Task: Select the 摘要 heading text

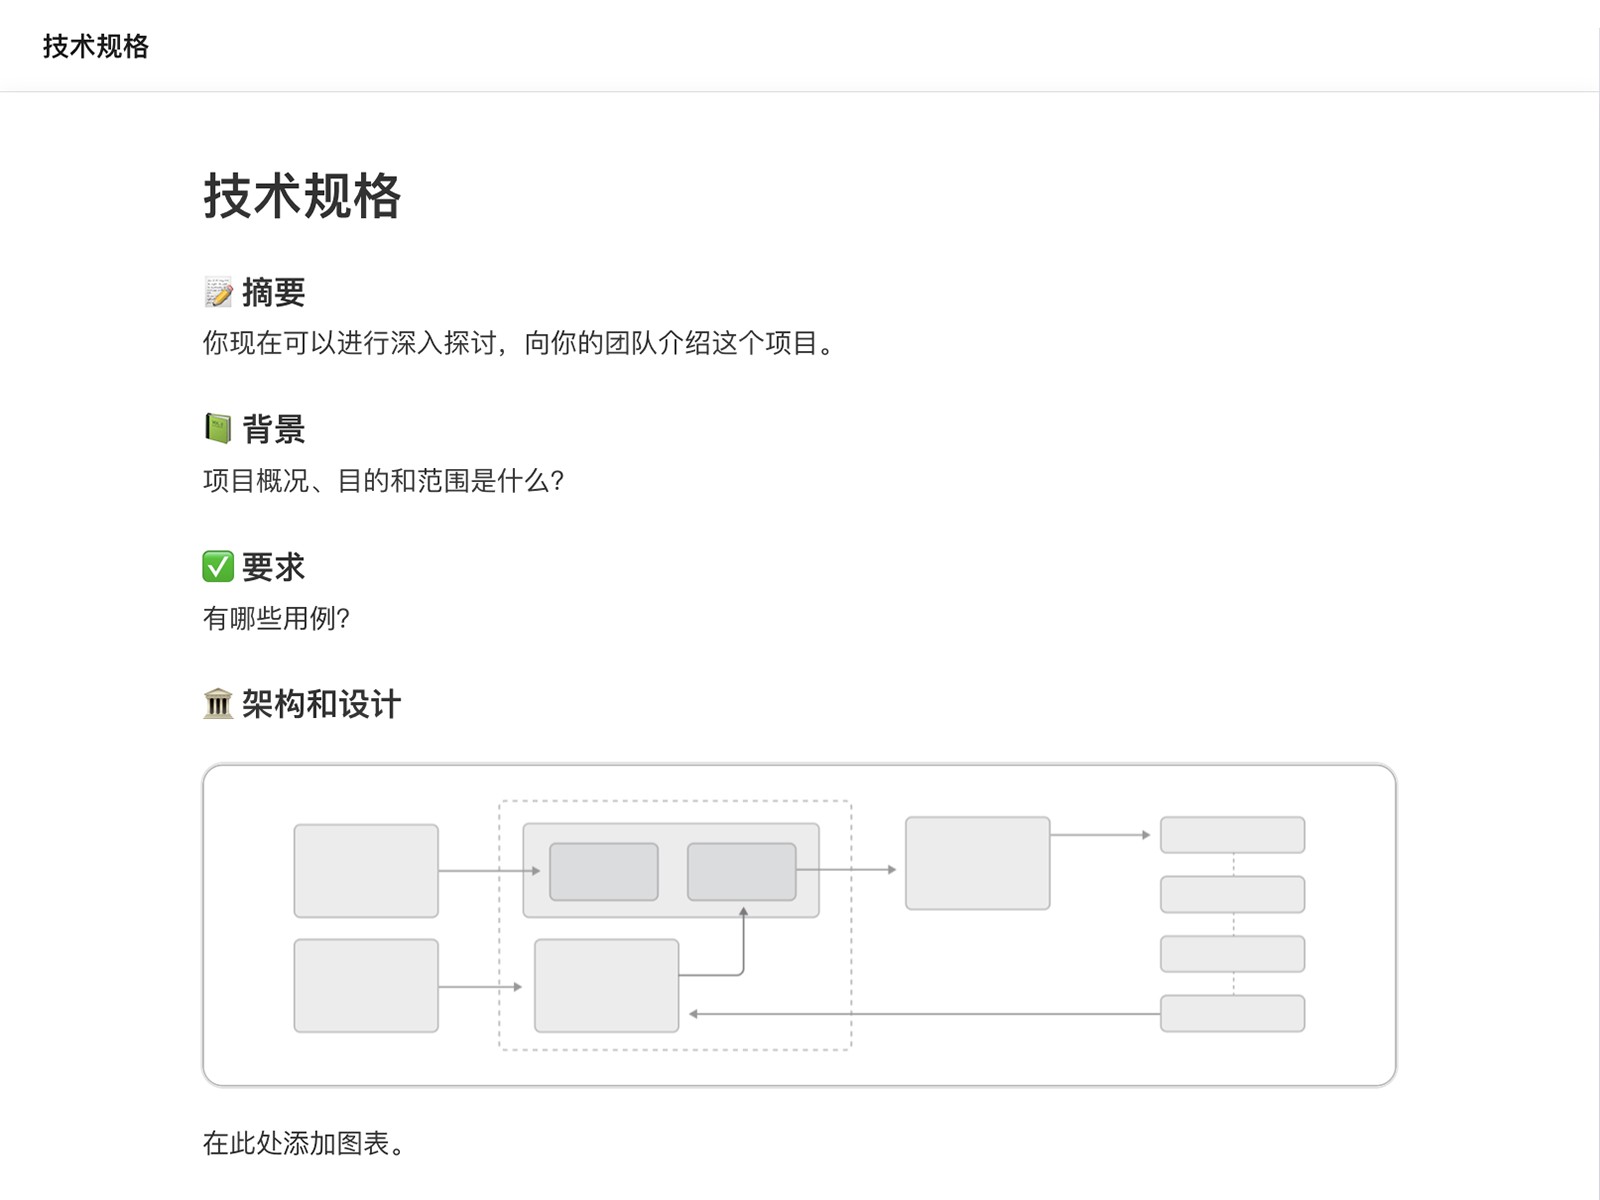Action: 273,292
